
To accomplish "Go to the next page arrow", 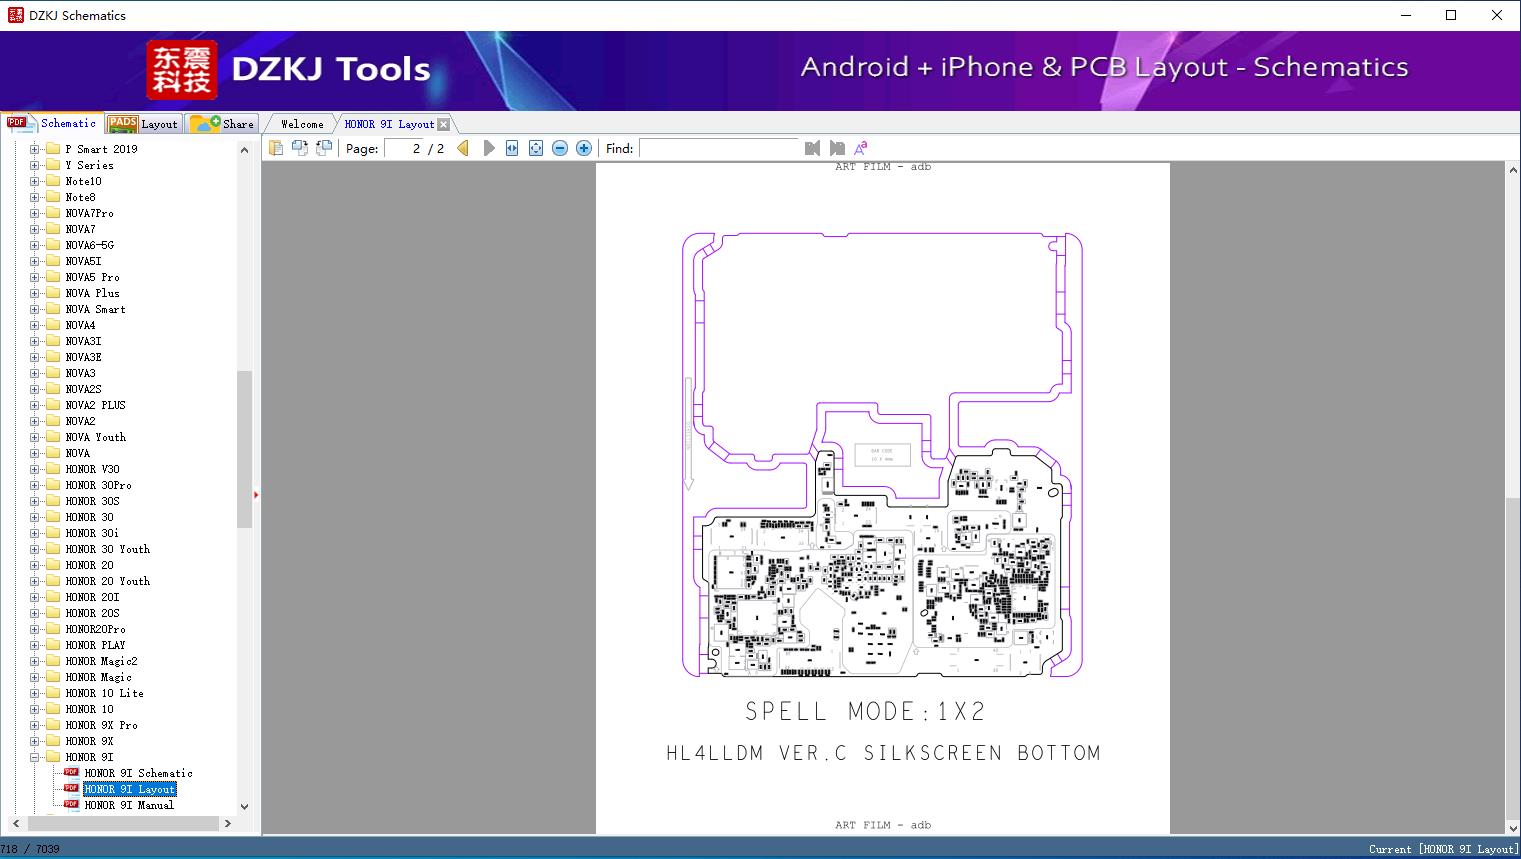I will 489,148.
